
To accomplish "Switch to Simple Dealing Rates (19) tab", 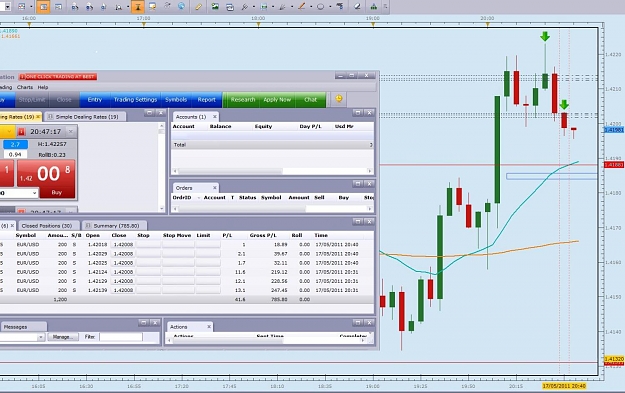I will click(x=85, y=117).
